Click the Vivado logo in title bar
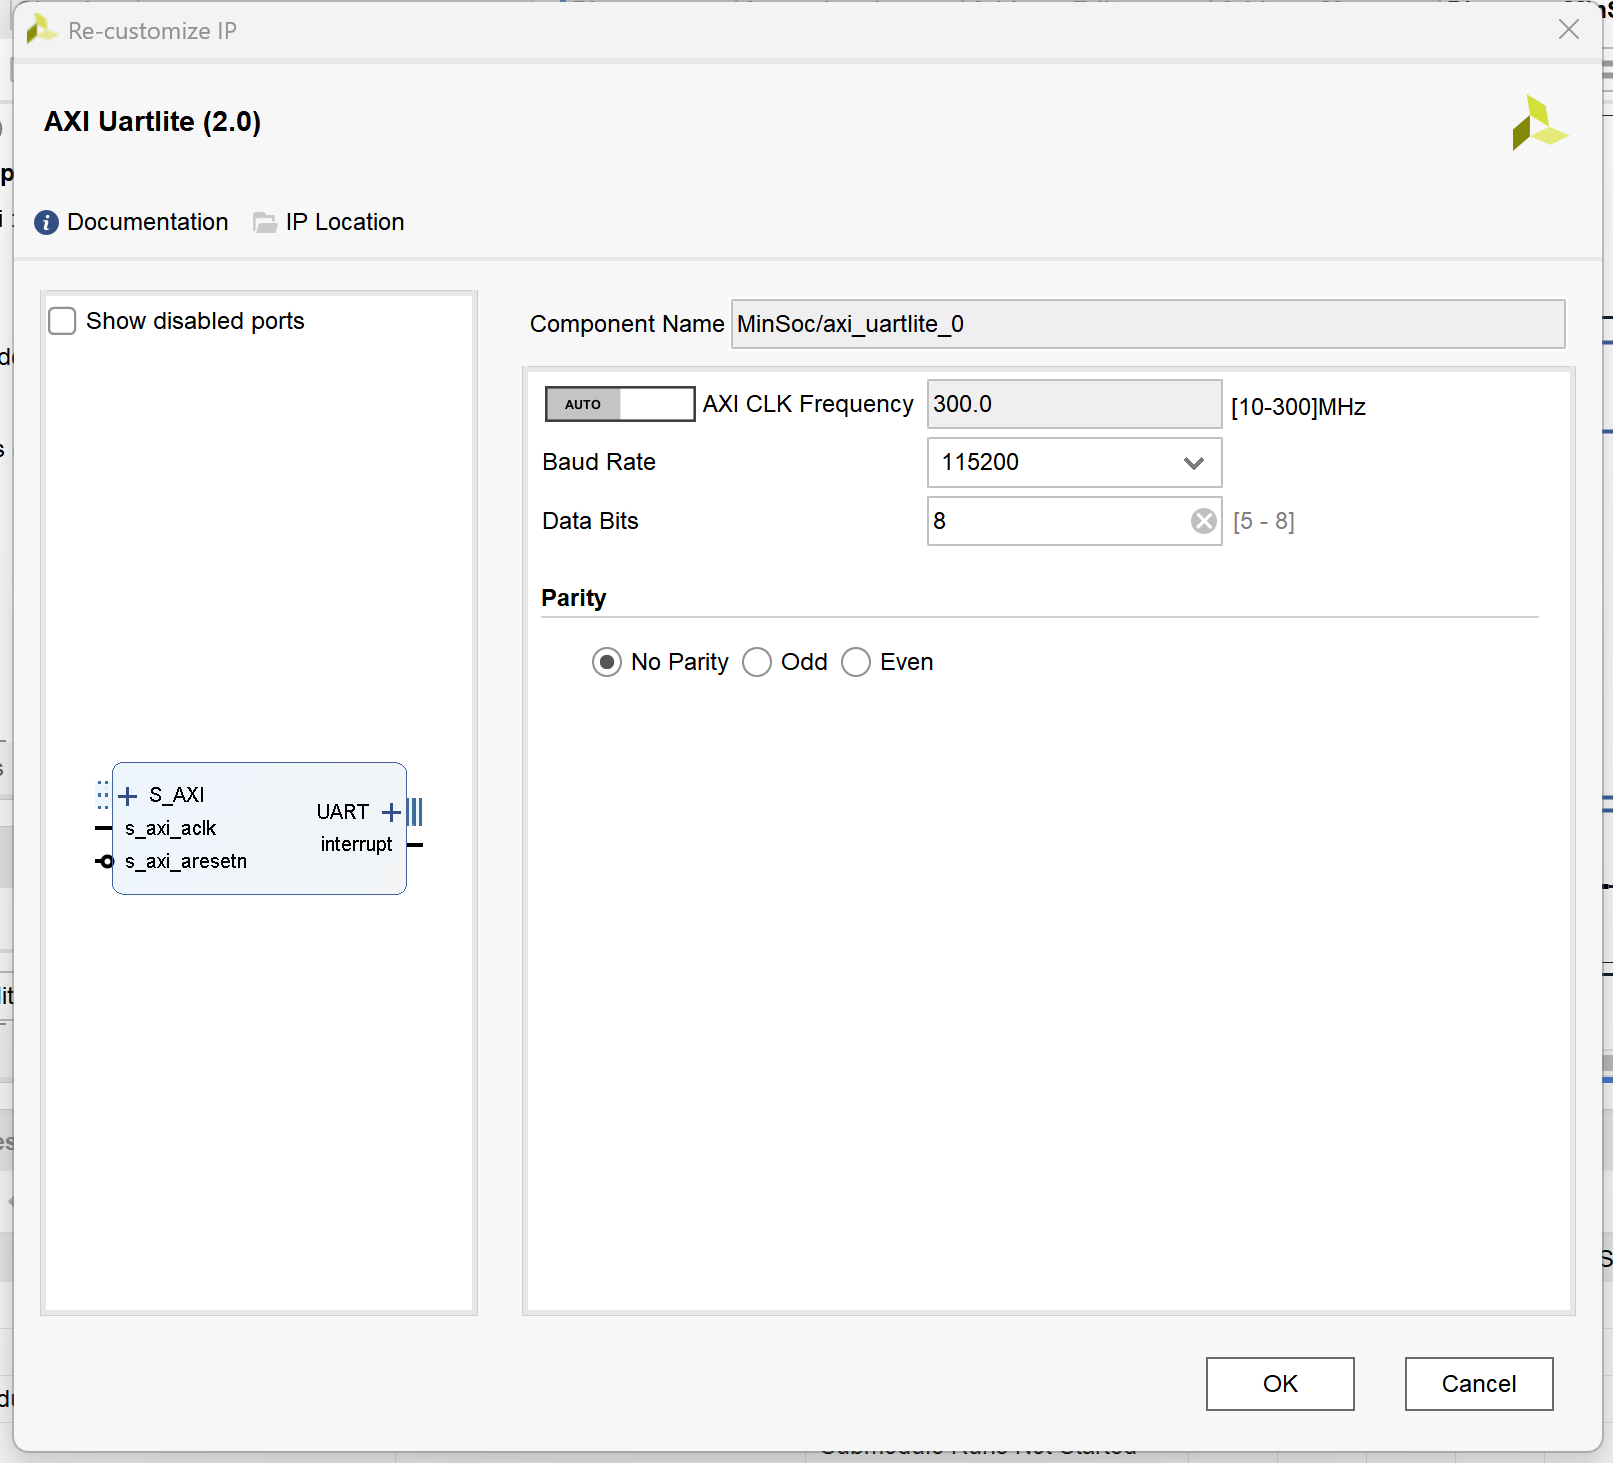This screenshot has width=1613, height=1463. click(41, 30)
